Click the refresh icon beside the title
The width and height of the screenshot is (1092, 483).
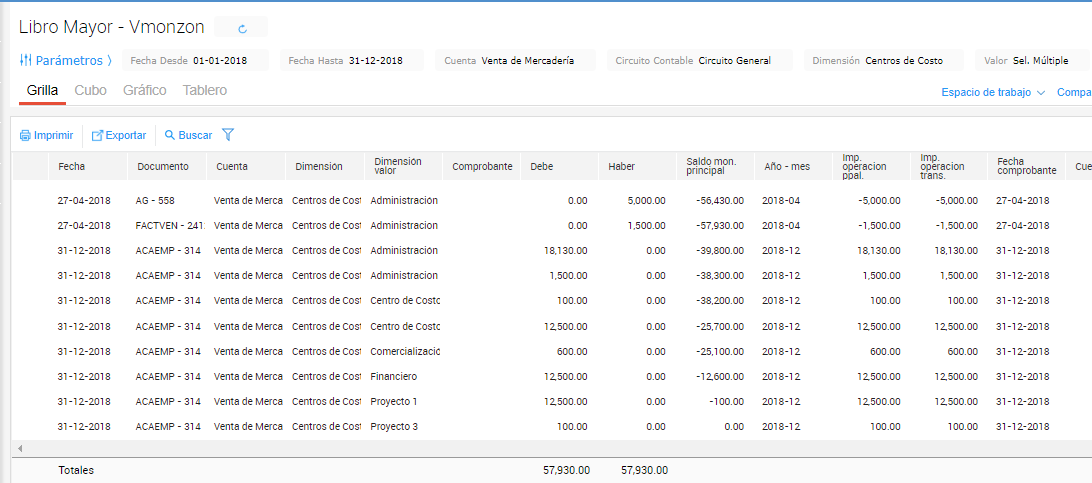coord(241,29)
